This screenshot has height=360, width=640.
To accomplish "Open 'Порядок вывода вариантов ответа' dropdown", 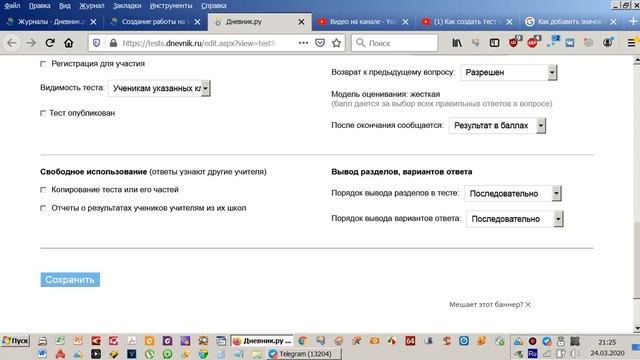I will coord(515,219).
